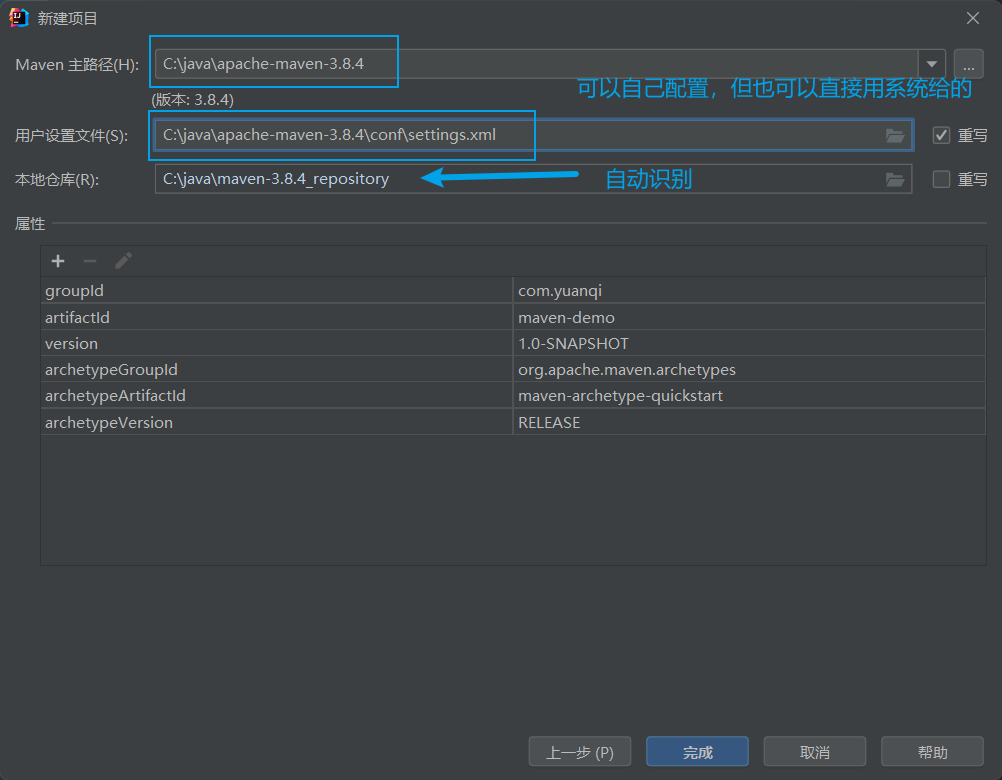
Task: Click the Maven 主路径(H) label
Action: [x=77, y=65]
